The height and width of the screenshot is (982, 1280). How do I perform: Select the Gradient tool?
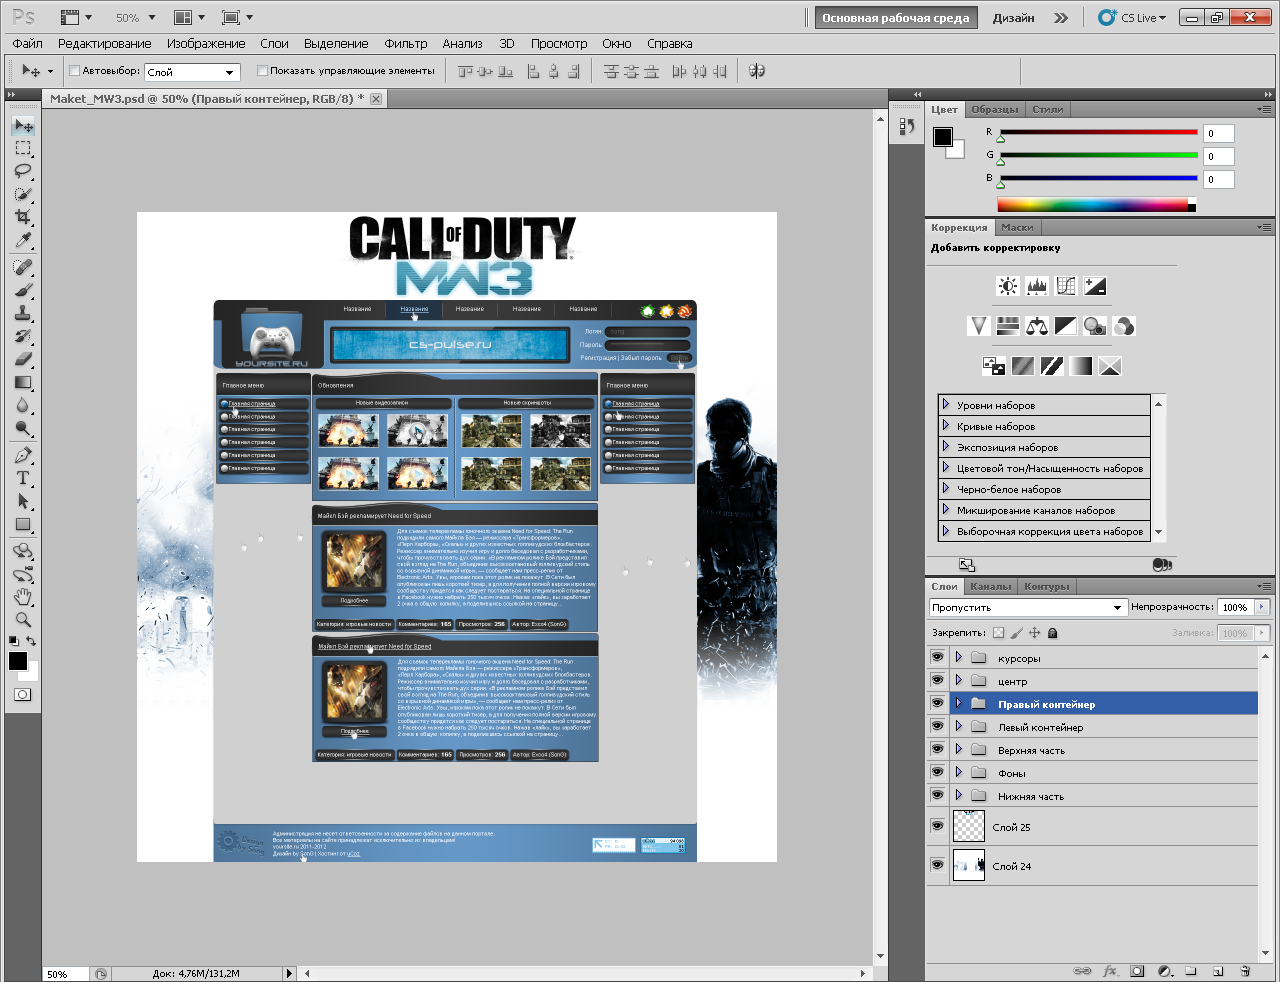coord(23,383)
